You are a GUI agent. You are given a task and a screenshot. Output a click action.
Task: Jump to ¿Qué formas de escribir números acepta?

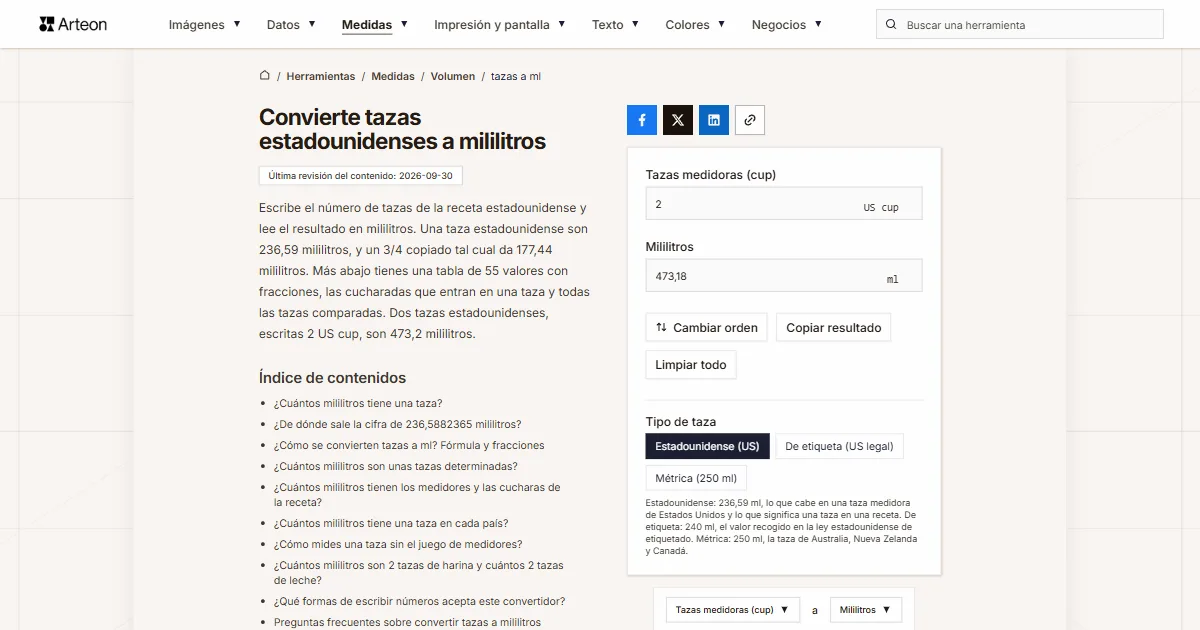click(420, 601)
